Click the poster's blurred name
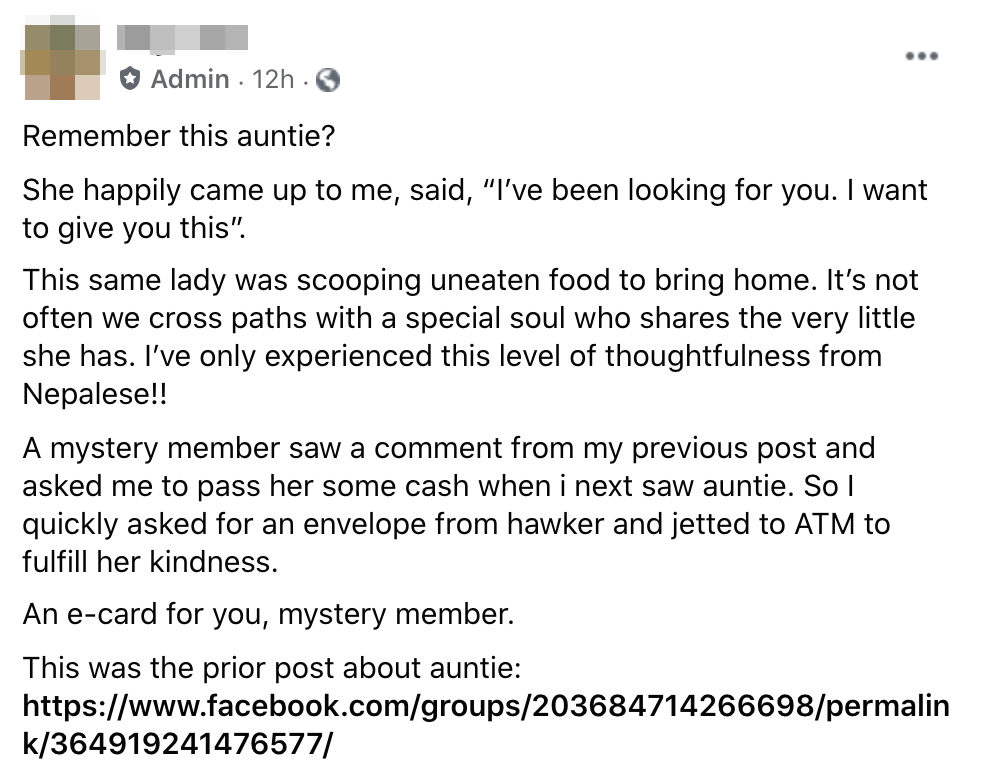 [x=183, y=38]
